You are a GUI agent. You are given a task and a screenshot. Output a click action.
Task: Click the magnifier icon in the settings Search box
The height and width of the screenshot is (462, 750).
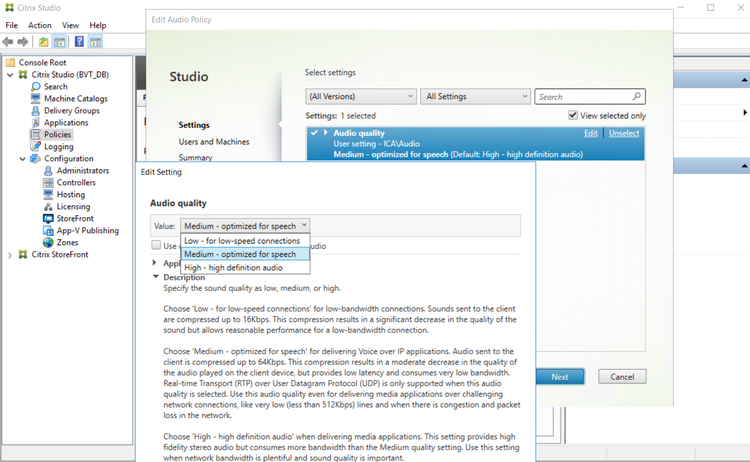[x=637, y=96]
